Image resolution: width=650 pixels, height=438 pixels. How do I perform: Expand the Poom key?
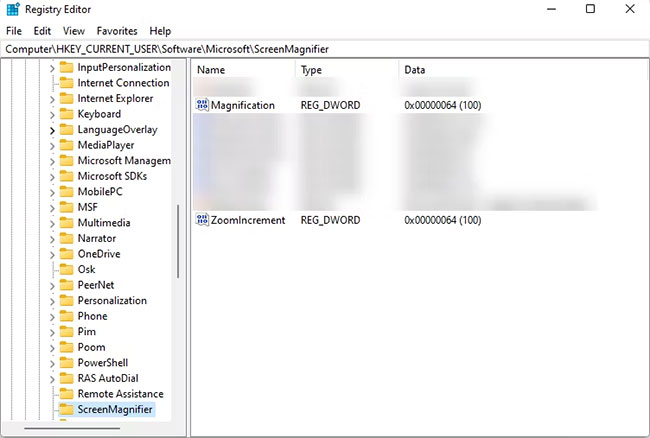point(52,348)
